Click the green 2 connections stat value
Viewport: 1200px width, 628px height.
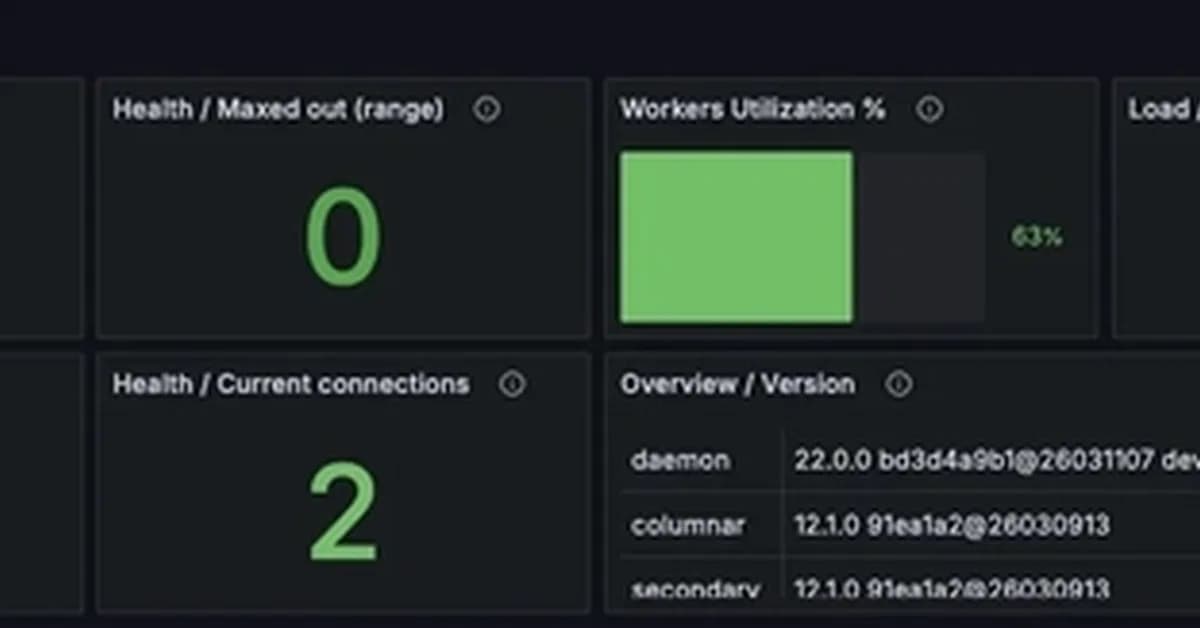click(343, 510)
